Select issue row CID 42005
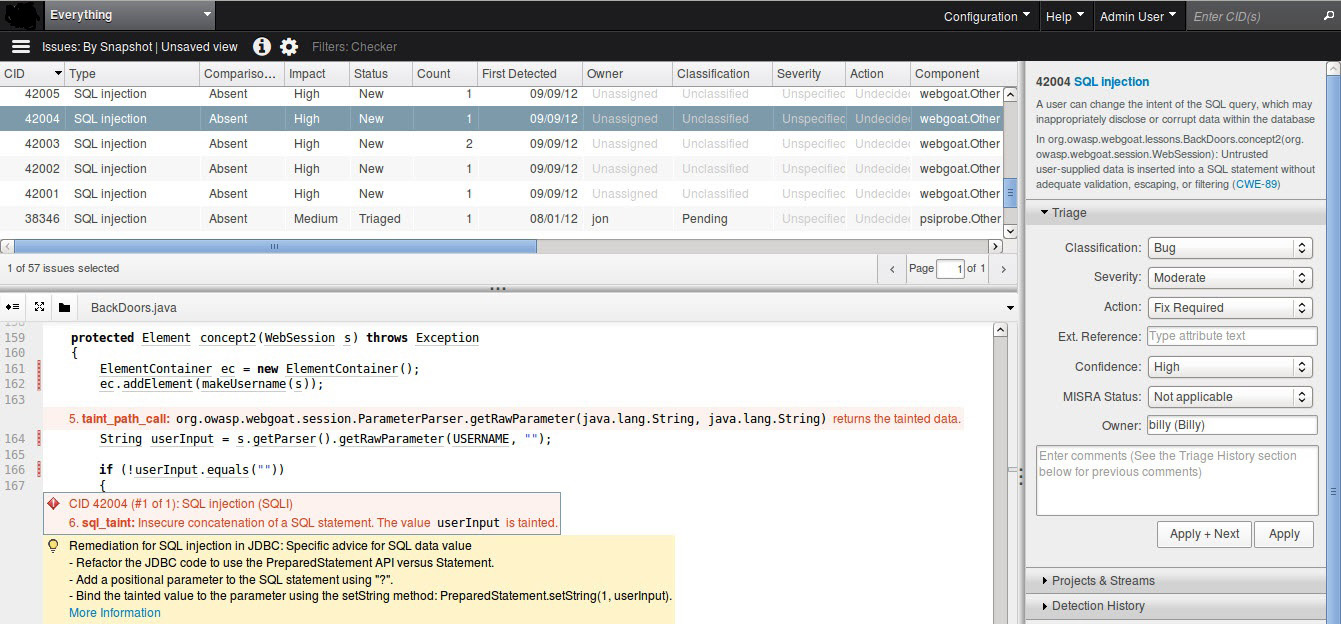Screen dimensions: 1341x624 (x=500, y=94)
